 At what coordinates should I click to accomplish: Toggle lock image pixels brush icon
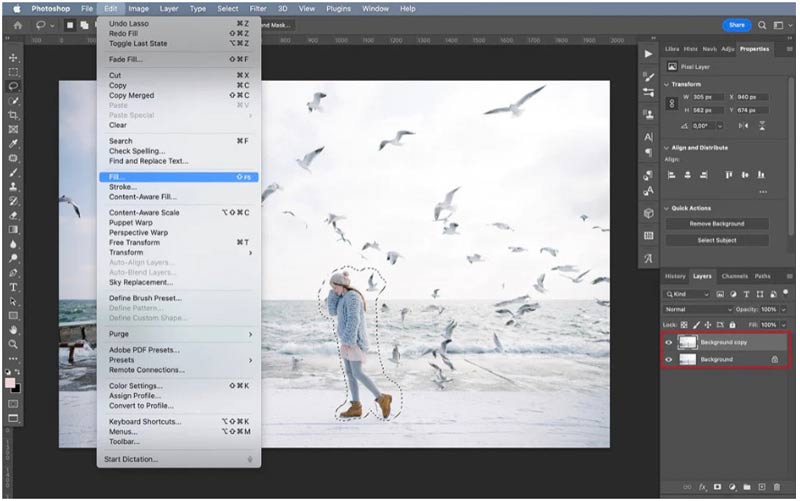pos(696,325)
